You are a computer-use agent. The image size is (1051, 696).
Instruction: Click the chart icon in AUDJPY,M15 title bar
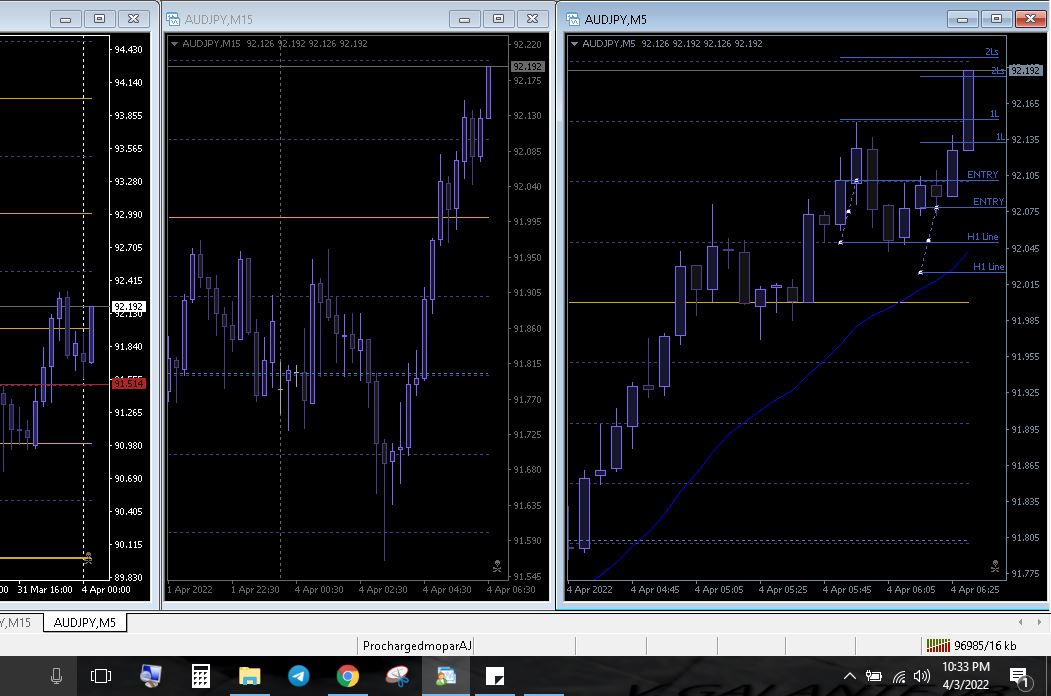point(173,19)
